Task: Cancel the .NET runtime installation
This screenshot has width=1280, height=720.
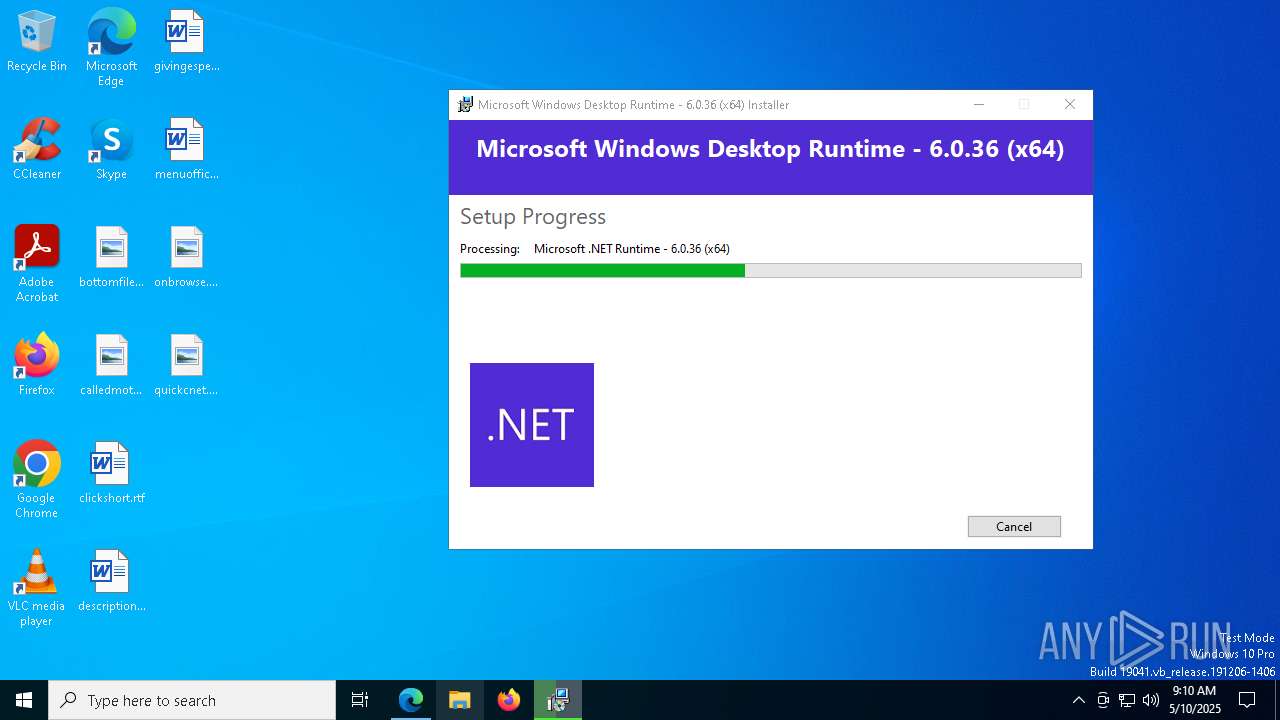Action: [1014, 526]
